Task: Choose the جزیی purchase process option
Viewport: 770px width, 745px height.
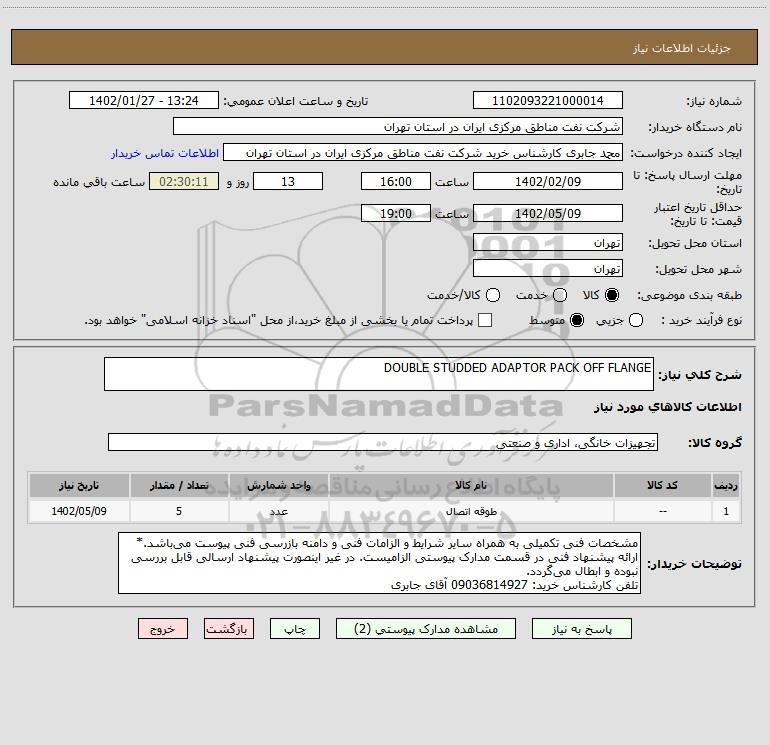Action: (x=635, y=320)
